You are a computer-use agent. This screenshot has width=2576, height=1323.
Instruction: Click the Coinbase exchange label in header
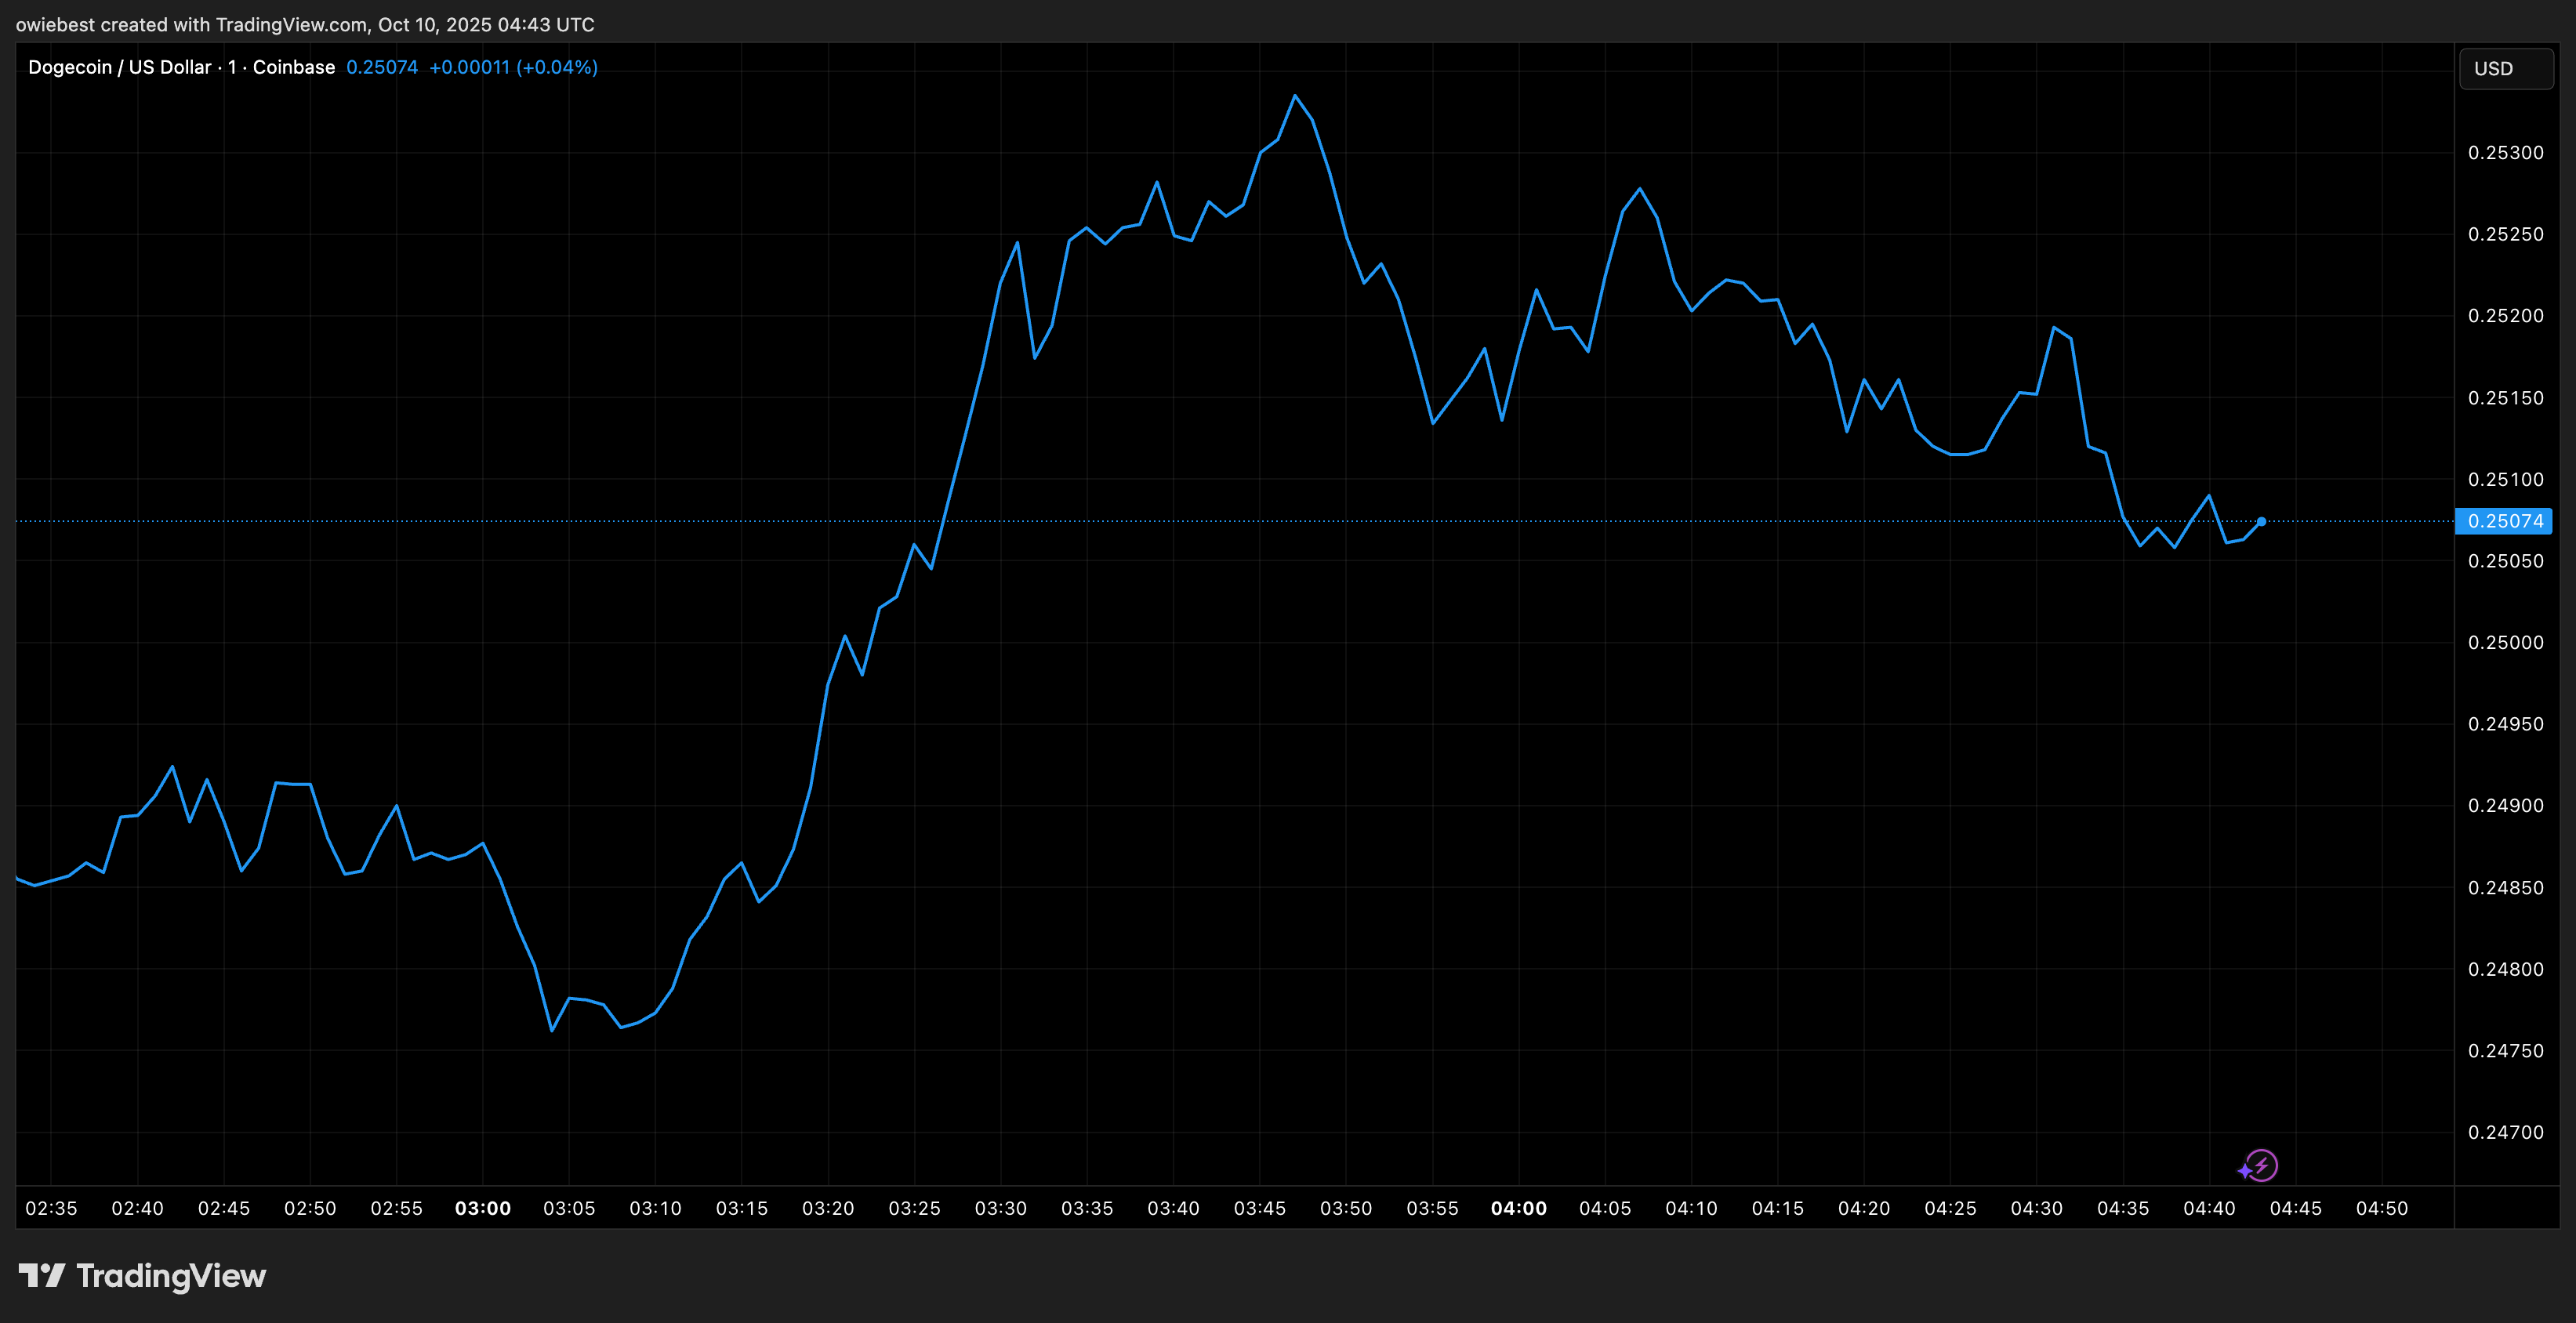coord(293,67)
